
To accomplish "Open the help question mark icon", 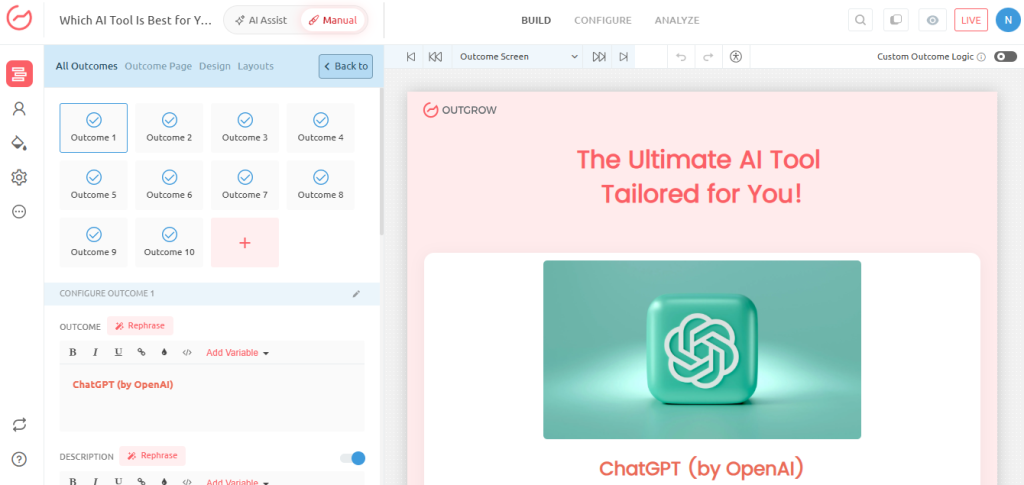I will [20, 459].
